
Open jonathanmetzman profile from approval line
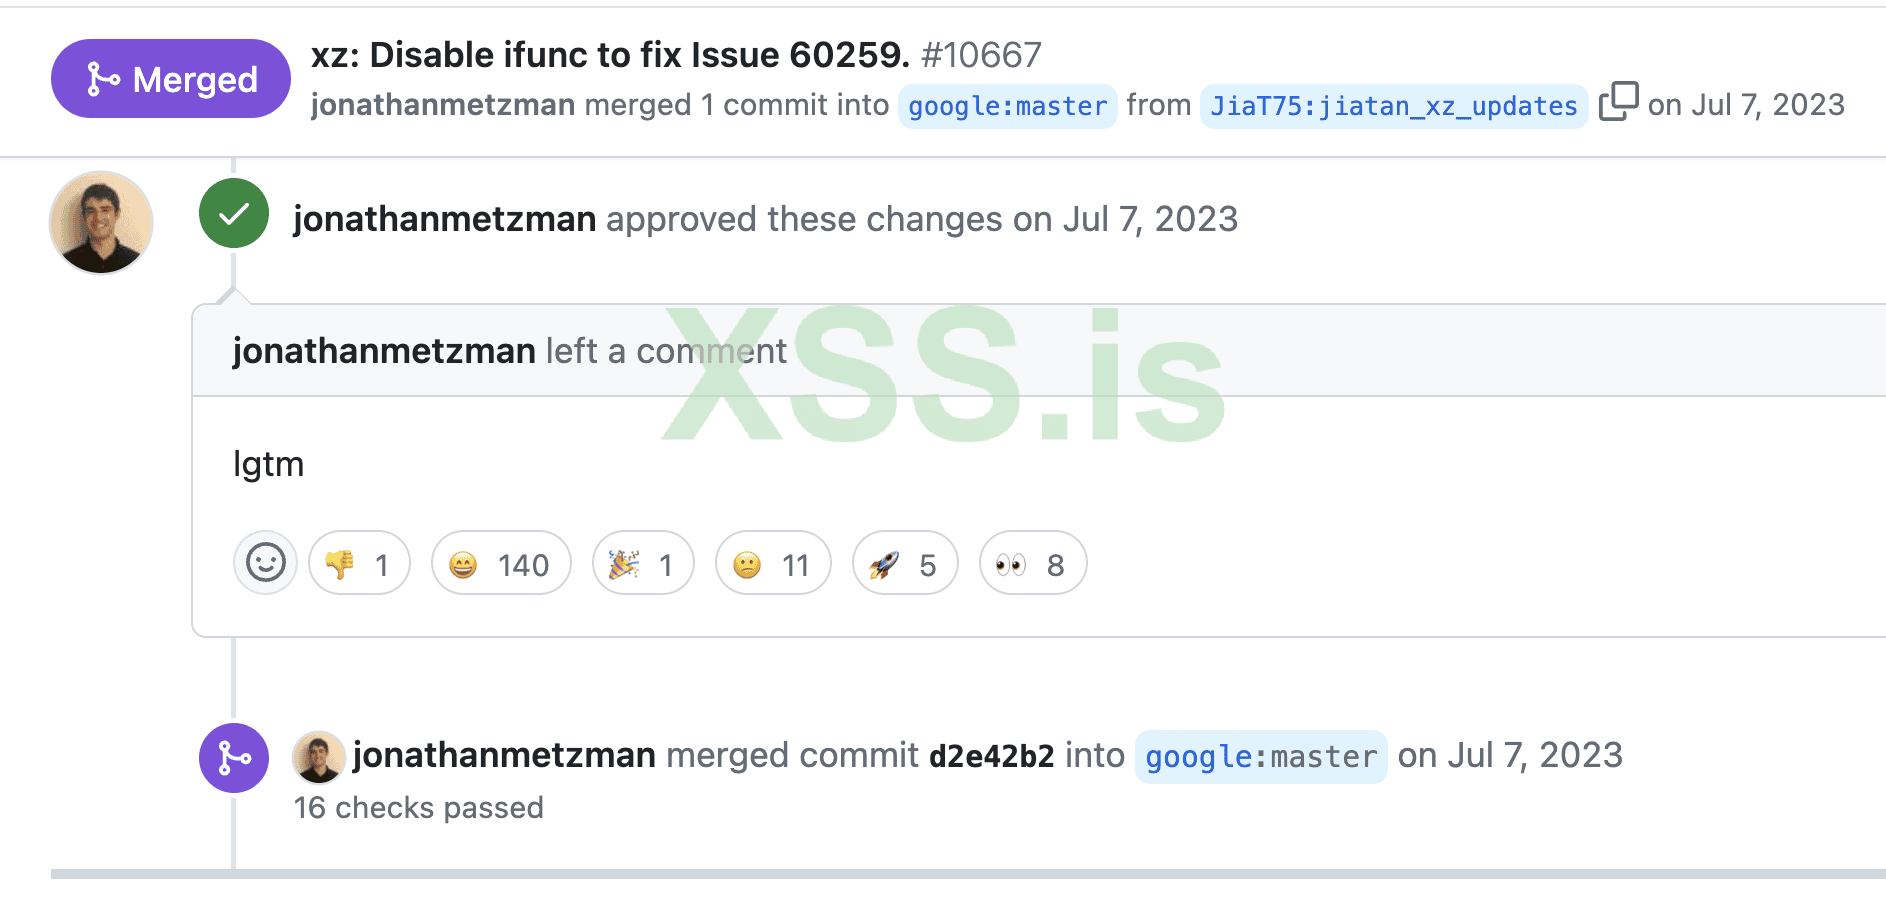point(444,219)
